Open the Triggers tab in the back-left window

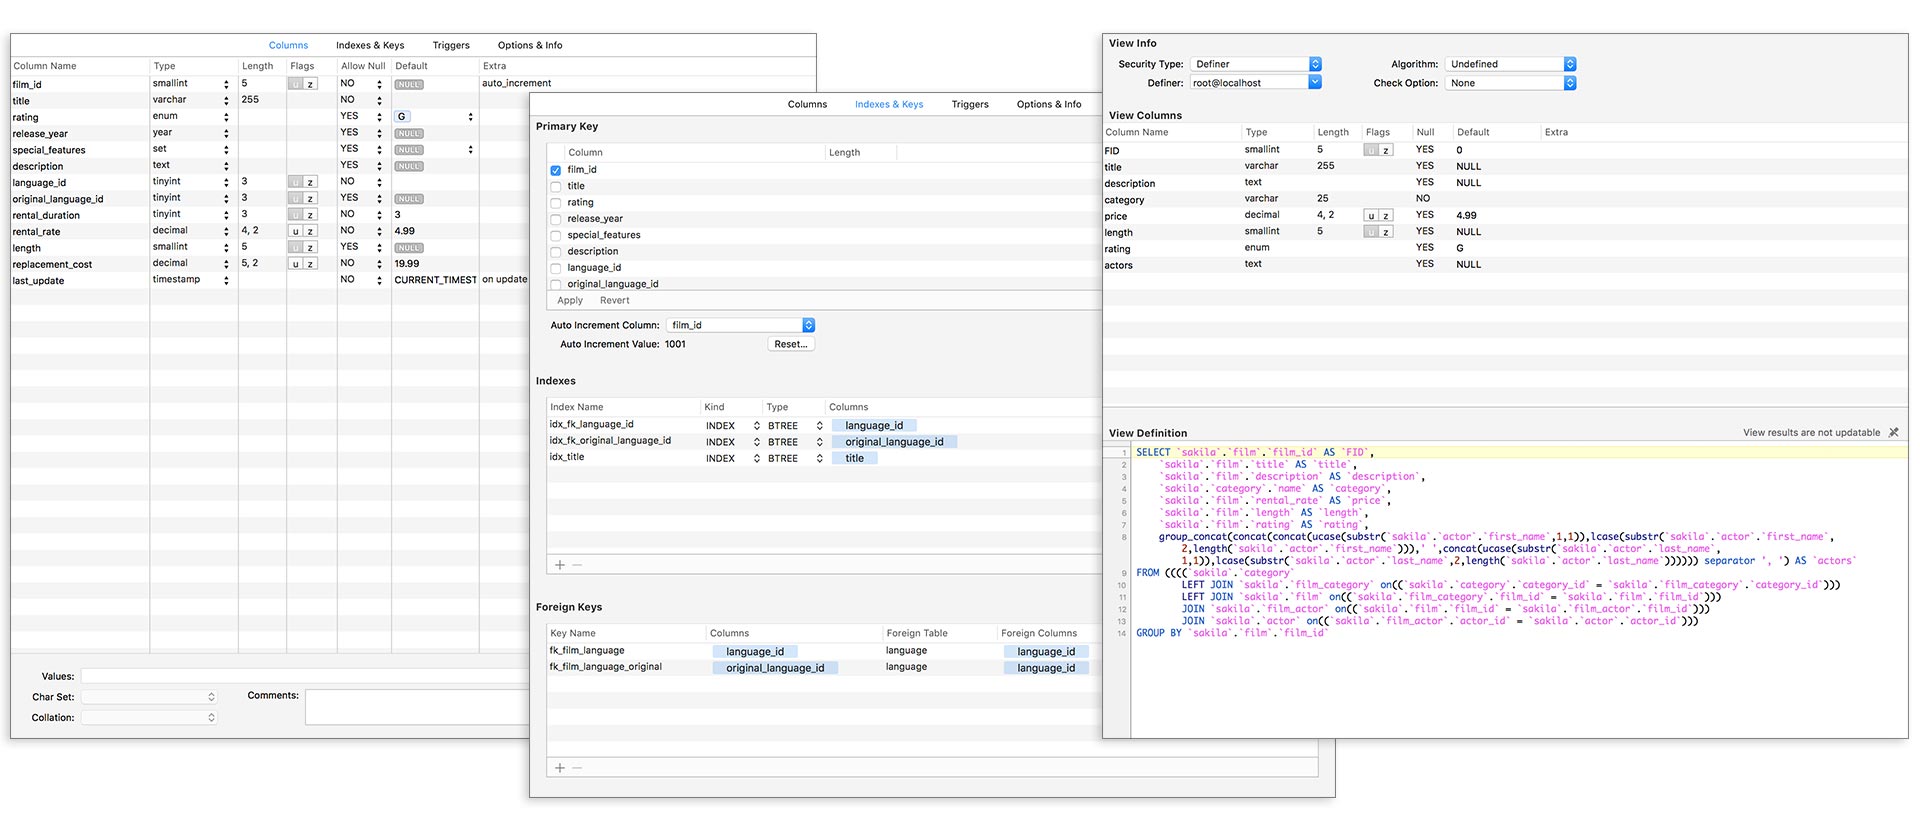[451, 45]
